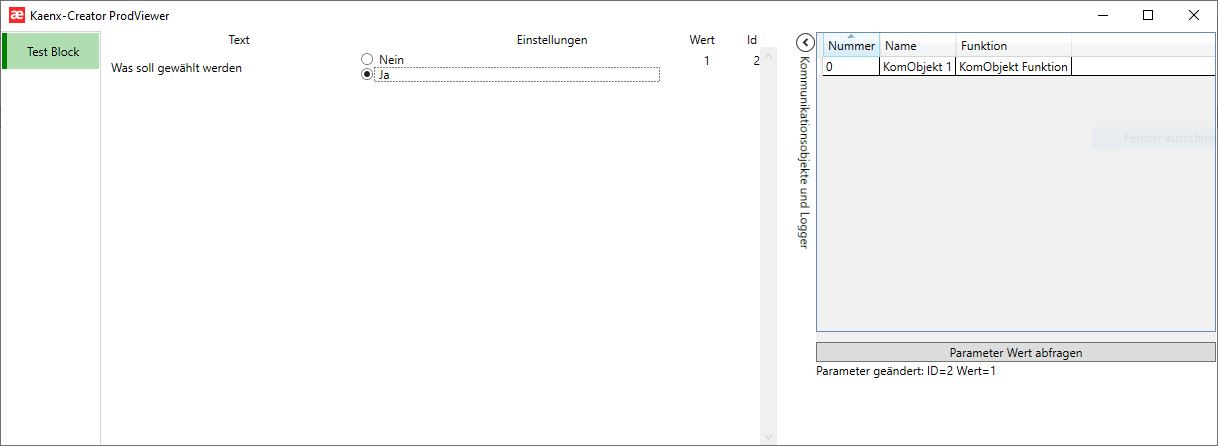Click the Kaenx-Creator app logo icon

(17, 15)
